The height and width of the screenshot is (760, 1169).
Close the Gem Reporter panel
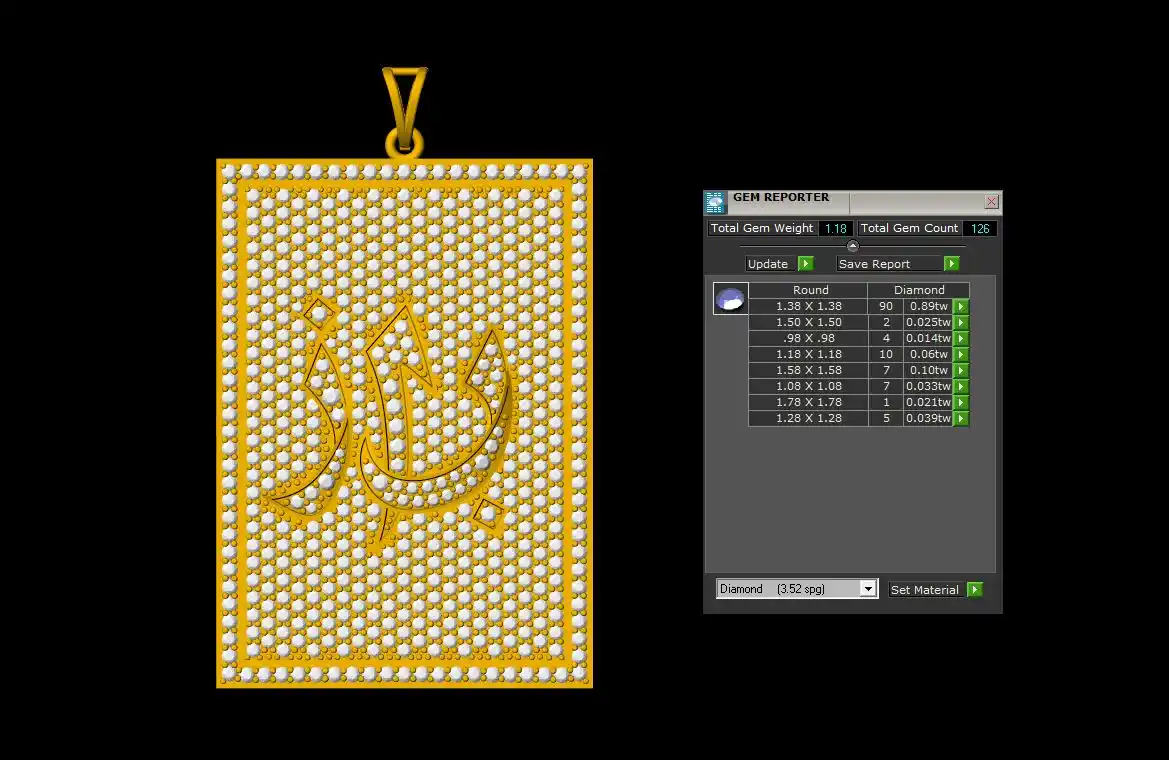pyautogui.click(x=991, y=202)
